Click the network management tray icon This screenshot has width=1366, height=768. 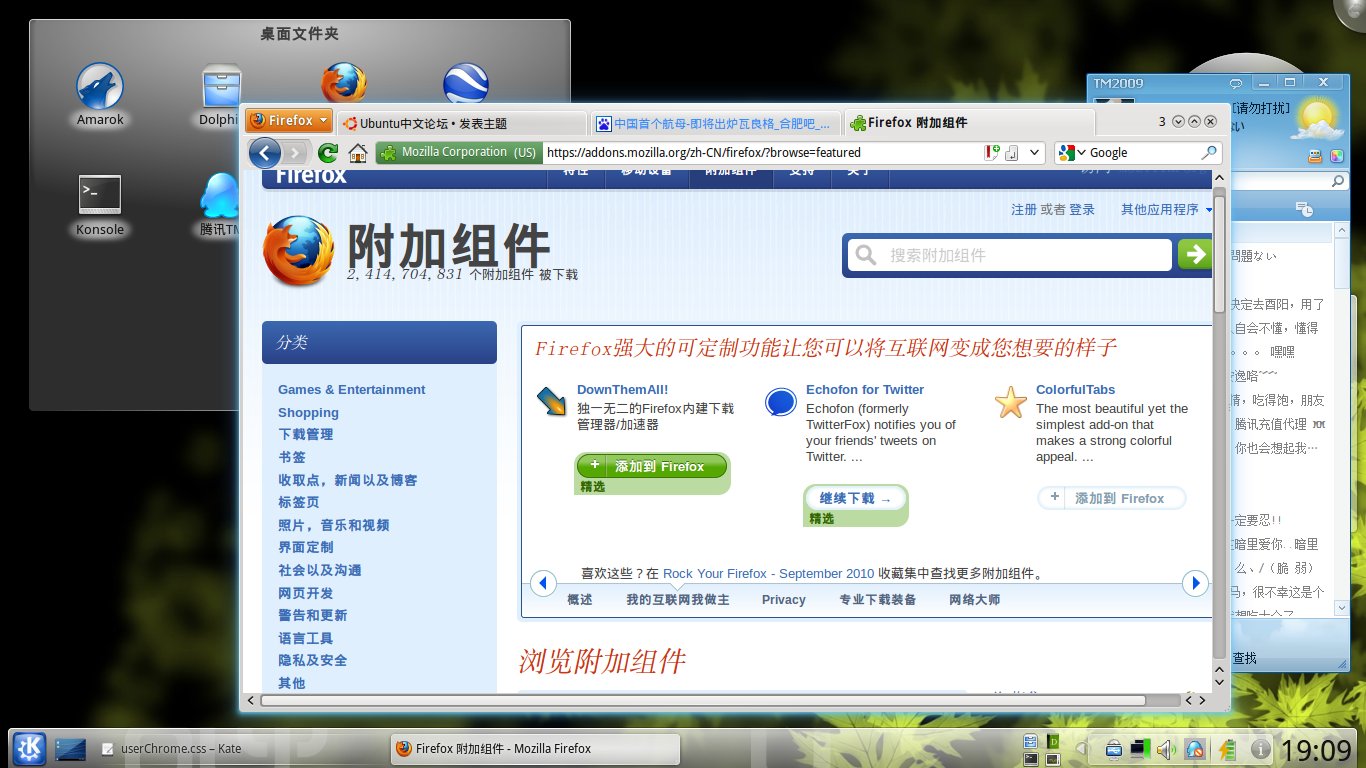(1139, 748)
